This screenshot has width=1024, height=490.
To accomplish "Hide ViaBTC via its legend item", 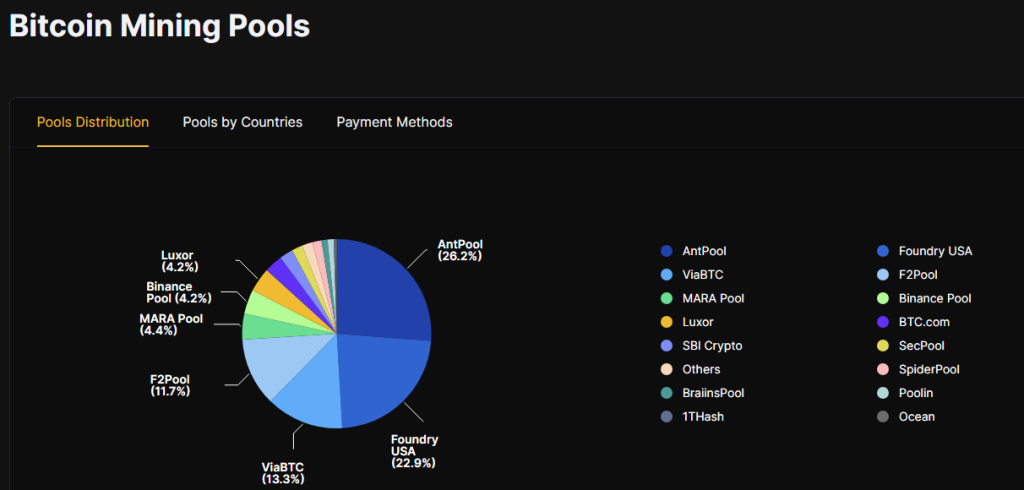I will point(704,275).
